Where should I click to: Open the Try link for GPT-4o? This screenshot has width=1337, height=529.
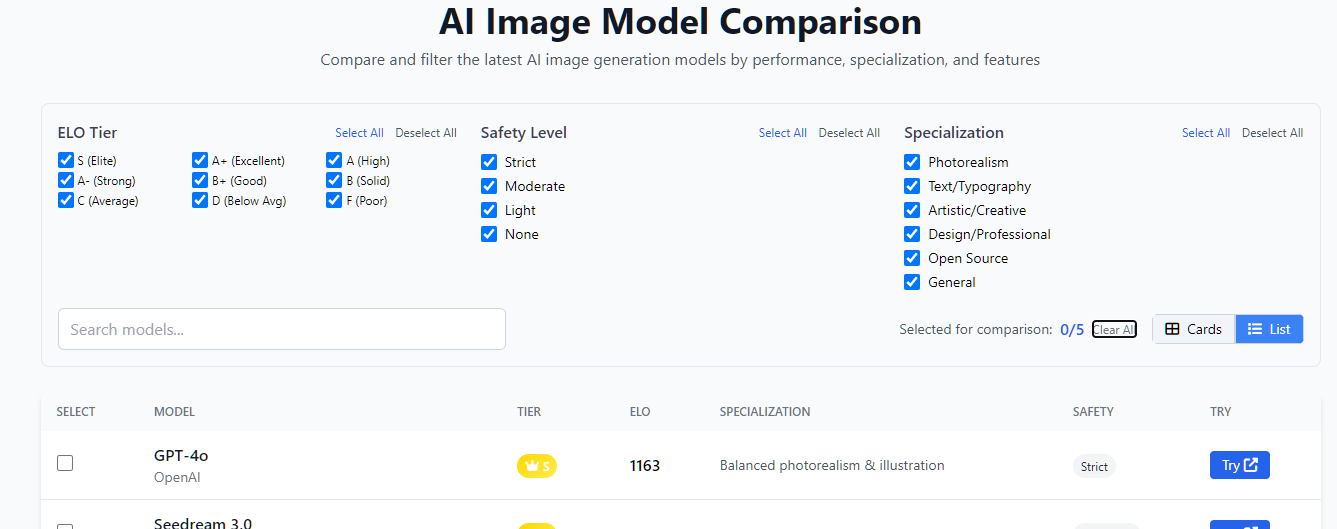click(1240, 465)
